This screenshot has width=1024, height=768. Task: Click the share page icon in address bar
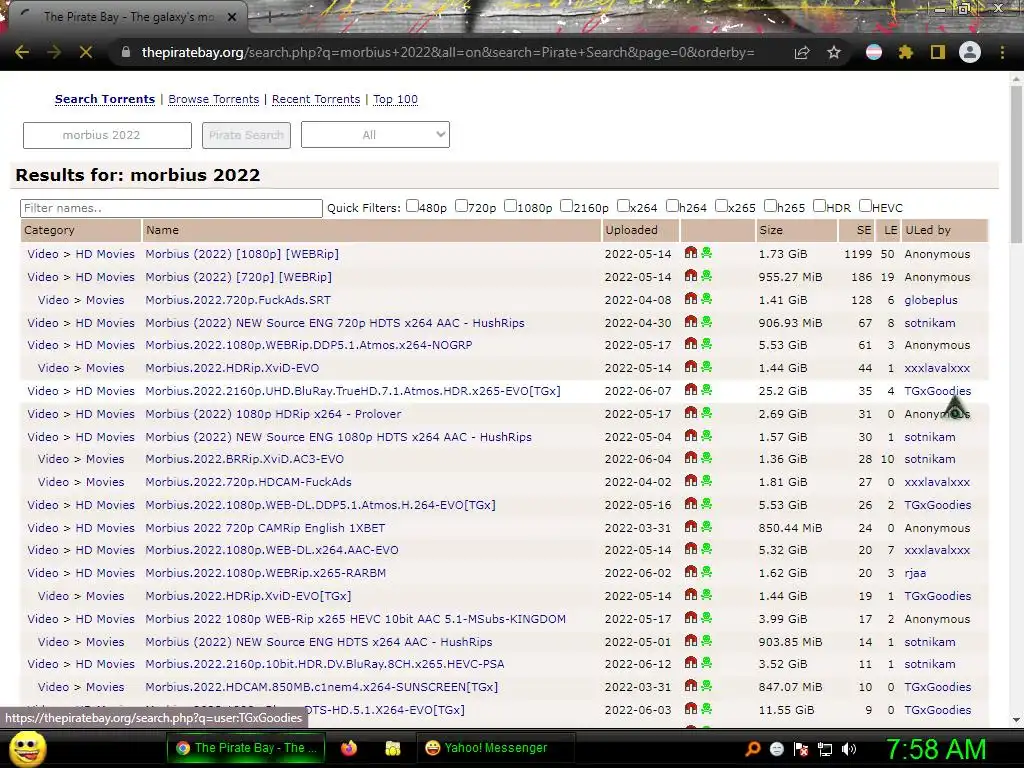pyautogui.click(x=802, y=53)
